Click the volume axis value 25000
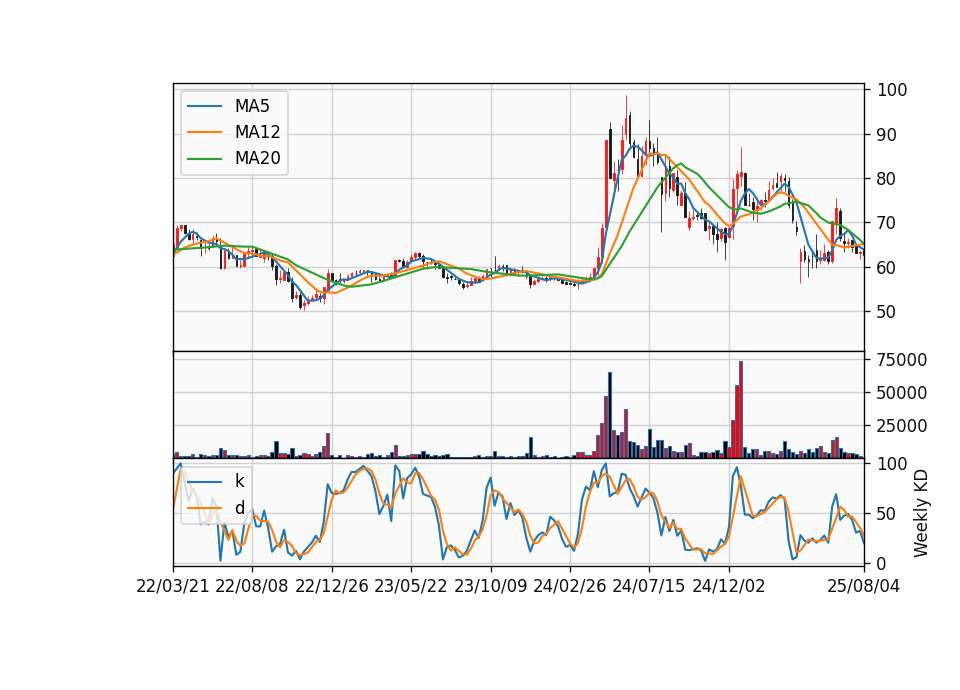Screen dimensions: 960x690 (901, 426)
